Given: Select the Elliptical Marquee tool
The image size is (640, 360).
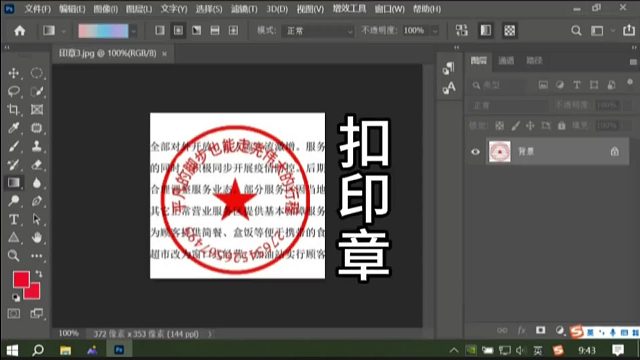Looking at the screenshot, I should point(37,73).
